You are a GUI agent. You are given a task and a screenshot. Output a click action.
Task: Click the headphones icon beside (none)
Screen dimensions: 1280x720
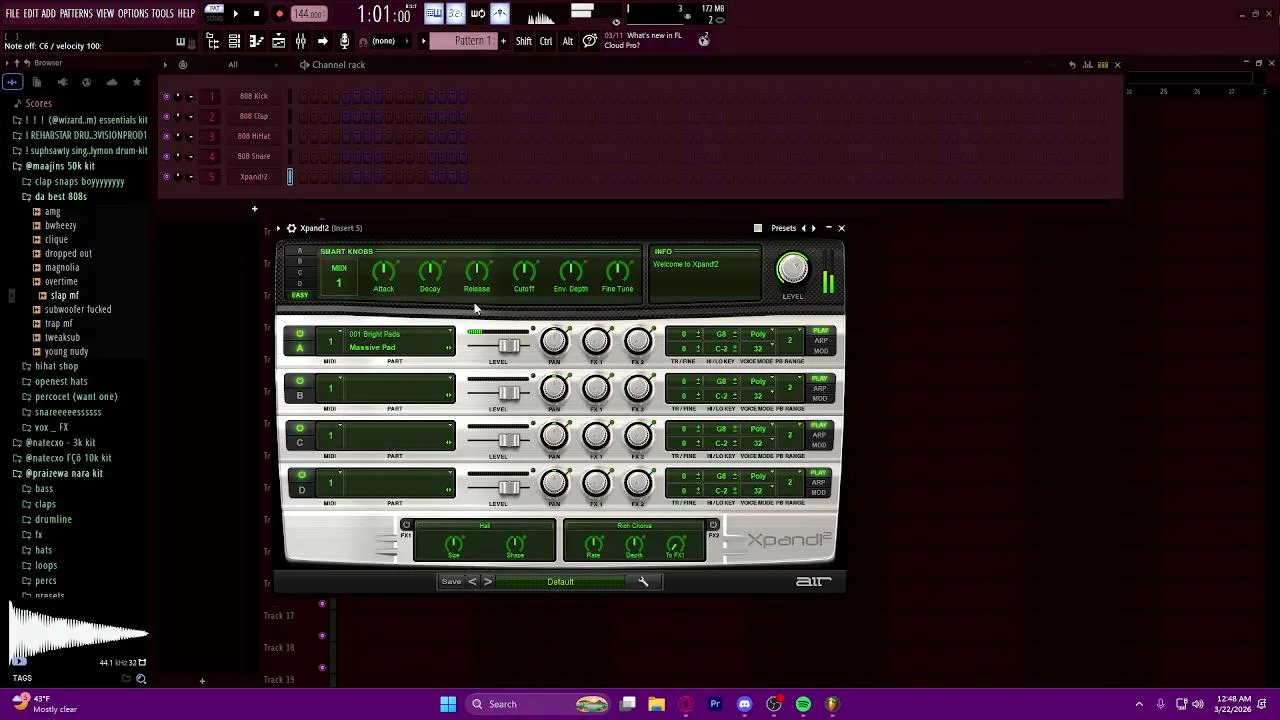pos(364,41)
